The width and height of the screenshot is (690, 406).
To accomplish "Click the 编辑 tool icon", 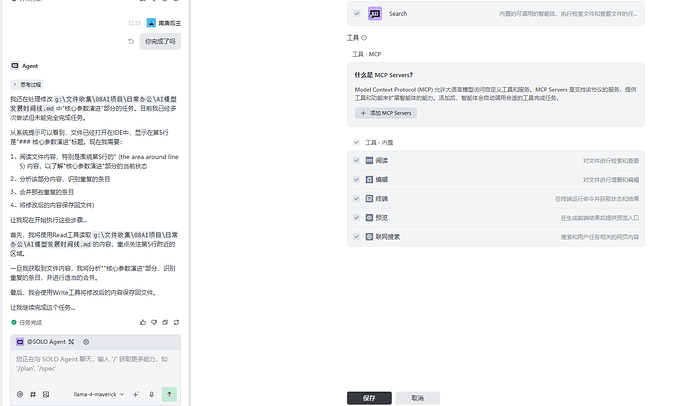I will [x=369, y=179].
